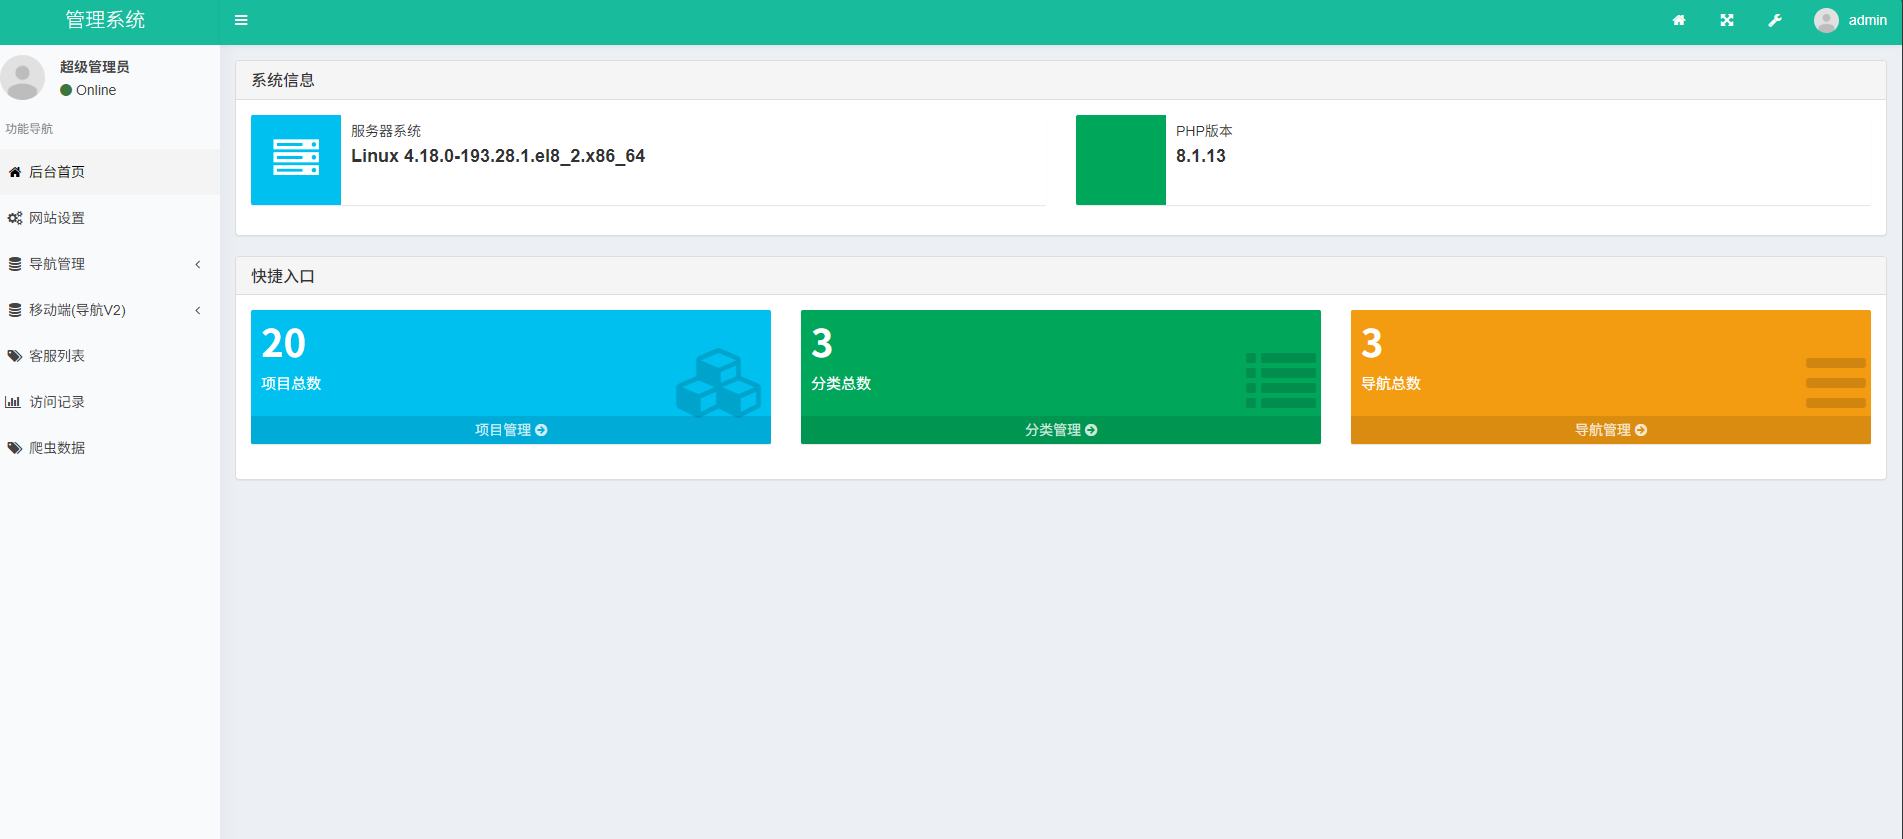
Task: Click the tag icon beside 客服列表
Action: coord(15,356)
